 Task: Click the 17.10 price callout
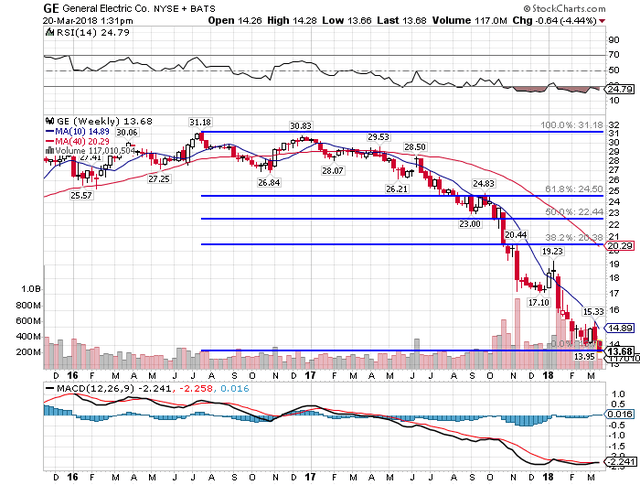[x=539, y=303]
